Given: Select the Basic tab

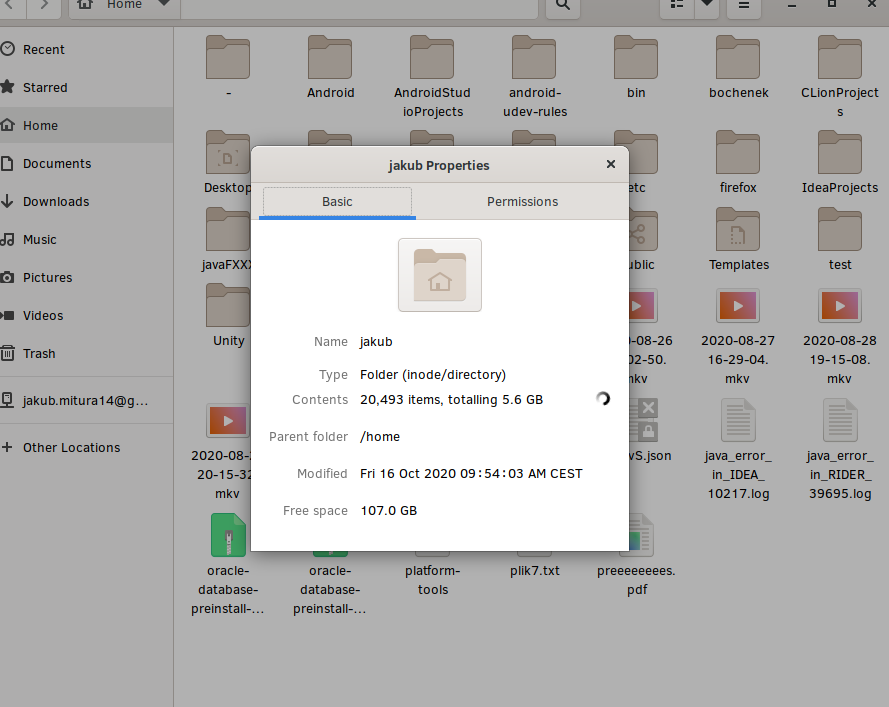Looking at the screenshot, I should point(337,202).
